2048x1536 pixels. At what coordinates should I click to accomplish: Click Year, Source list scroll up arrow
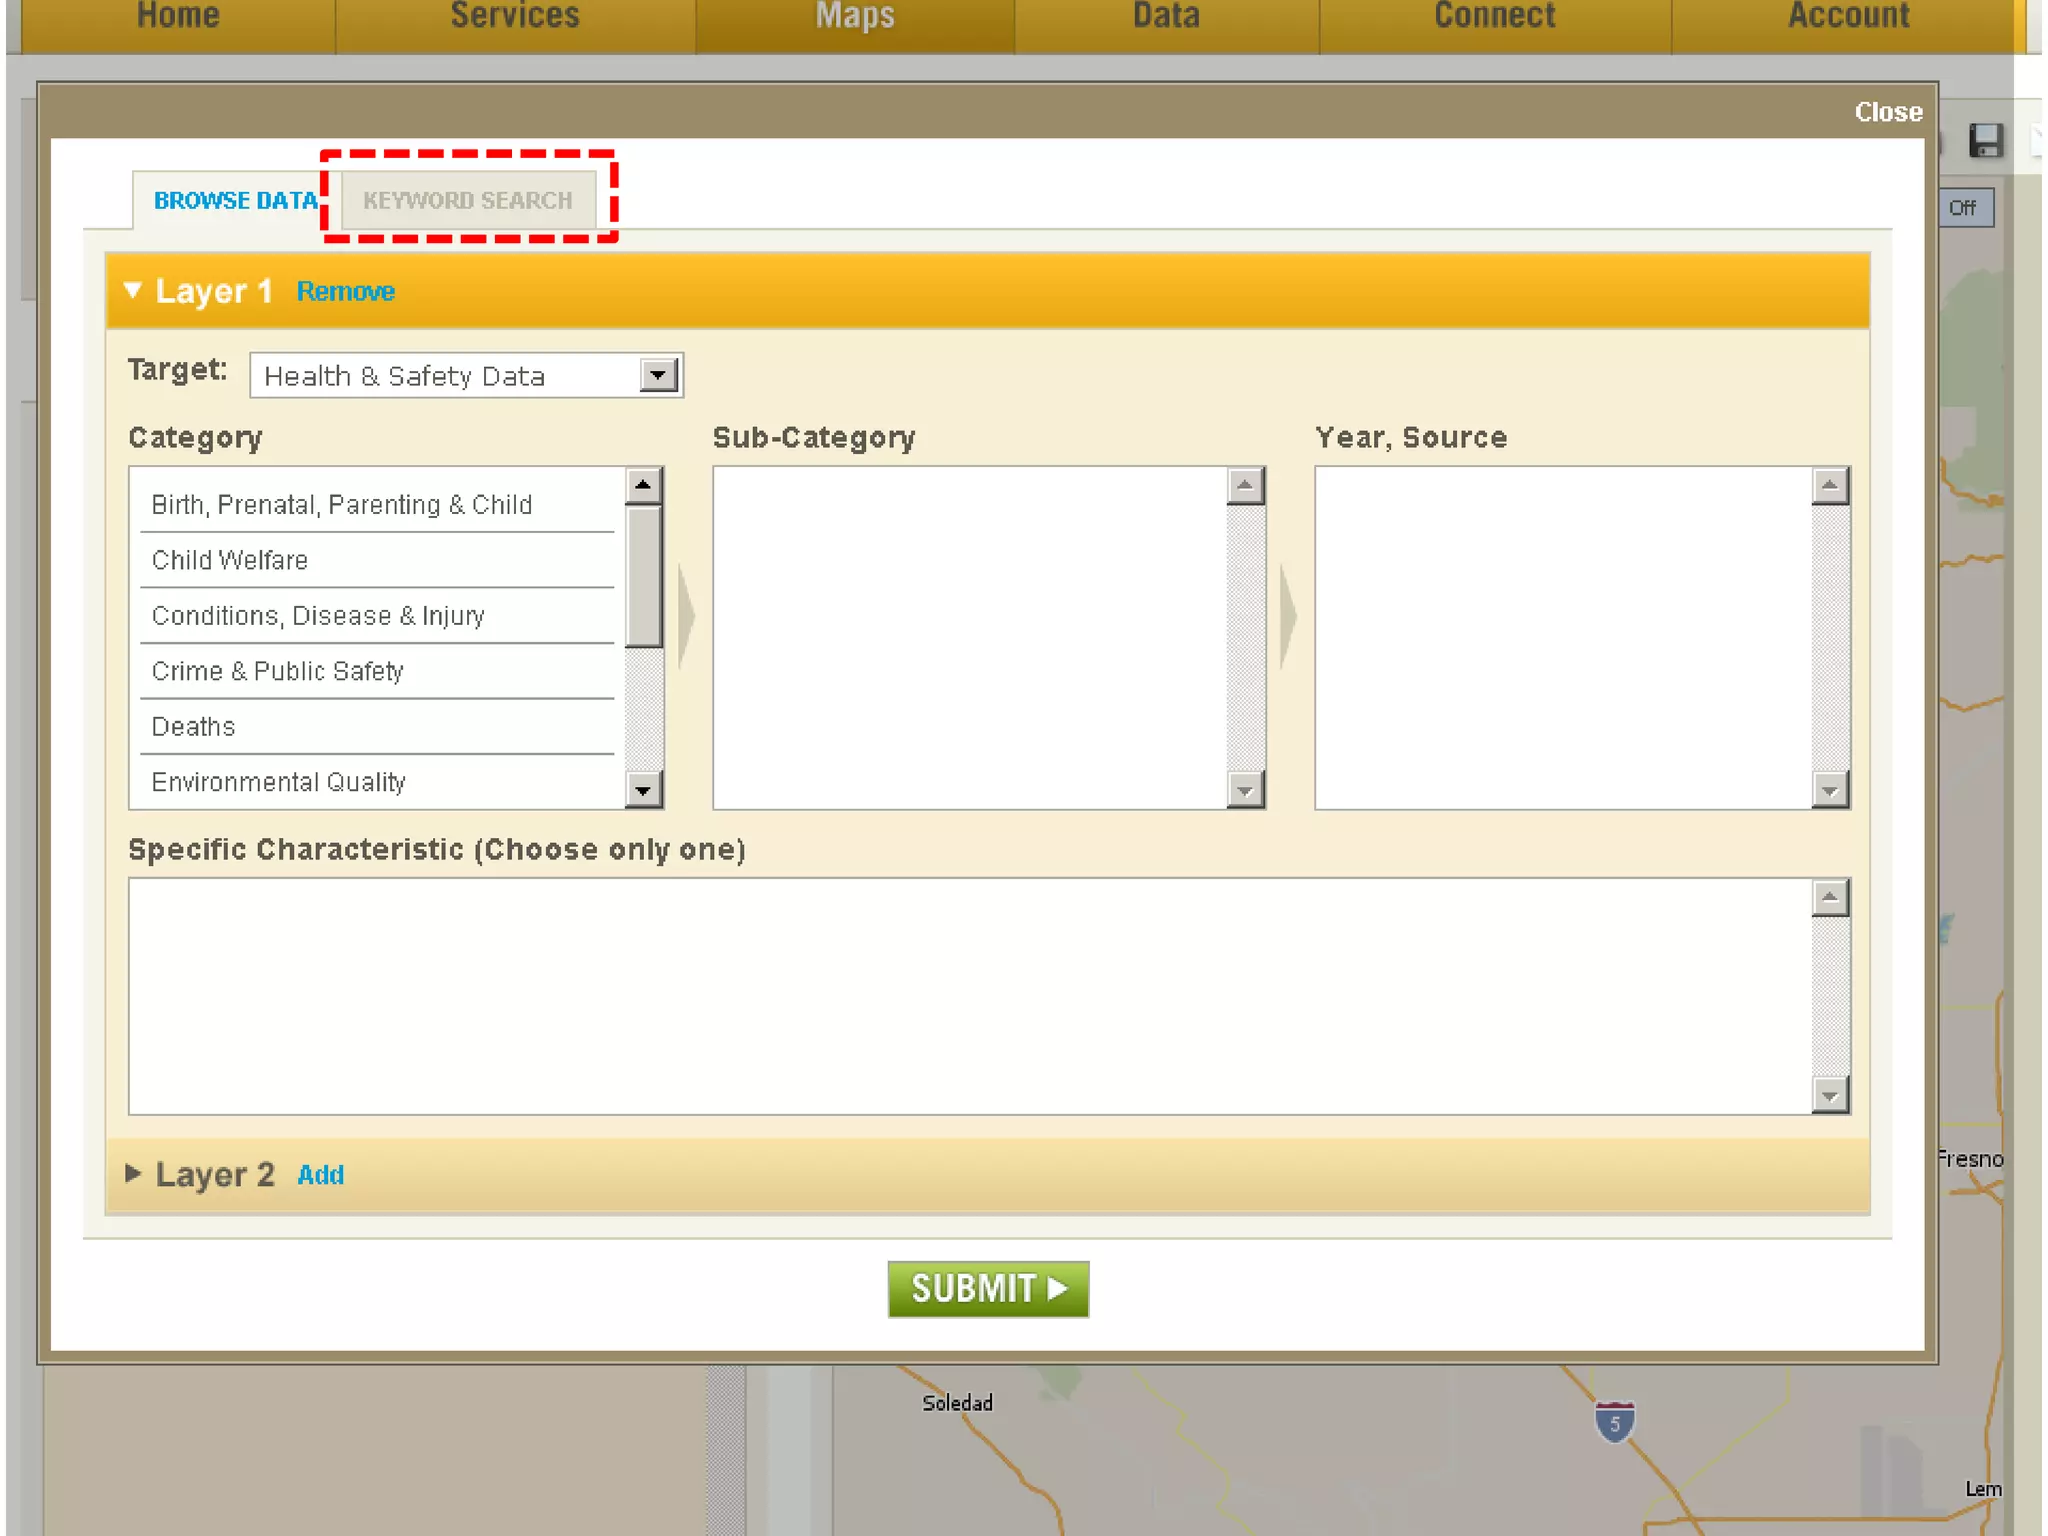[1830, 486]
